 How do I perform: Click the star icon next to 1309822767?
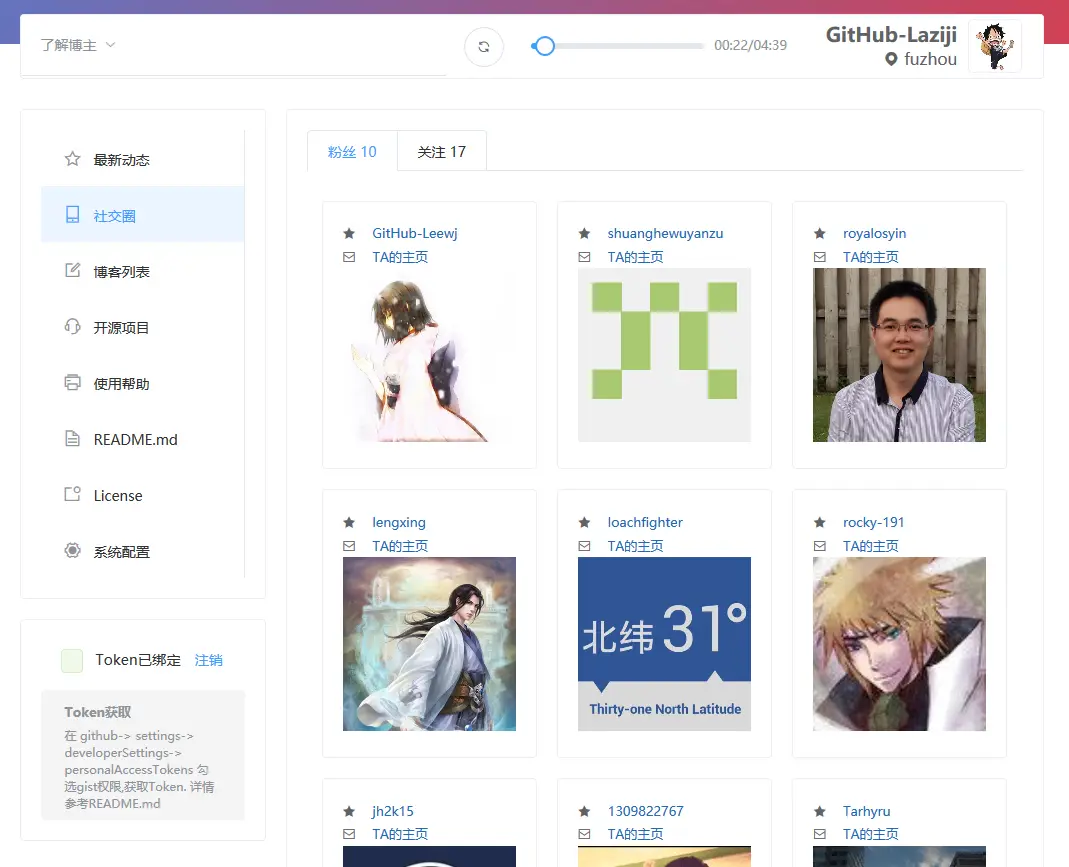584,812
